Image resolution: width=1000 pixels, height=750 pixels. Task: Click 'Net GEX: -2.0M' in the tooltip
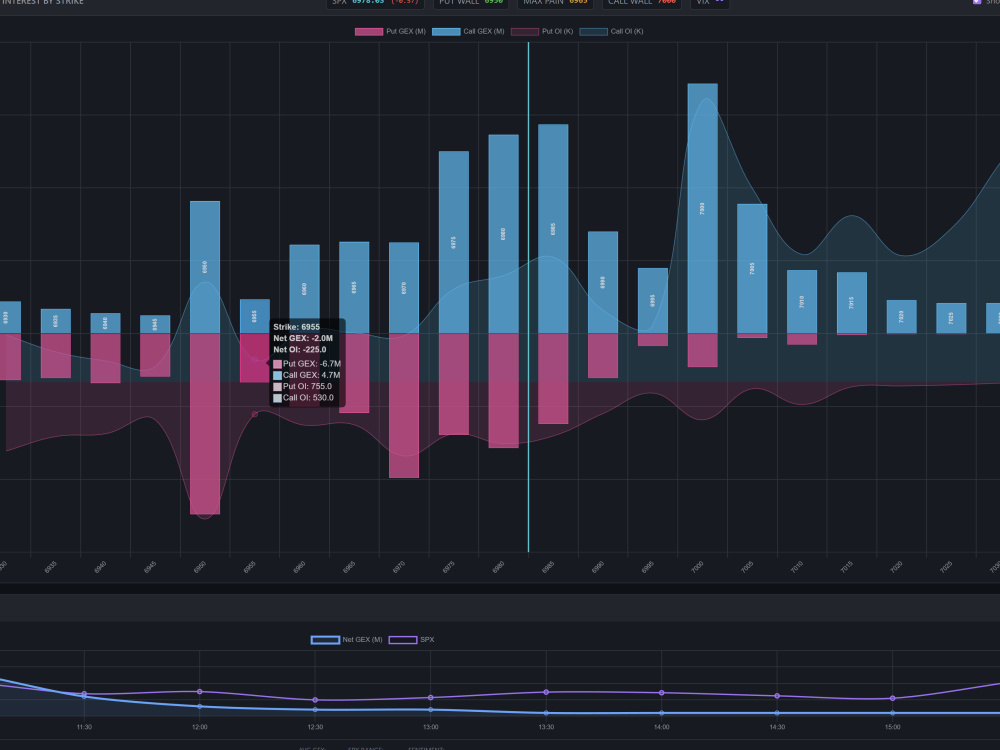click(x=303, y=339)
